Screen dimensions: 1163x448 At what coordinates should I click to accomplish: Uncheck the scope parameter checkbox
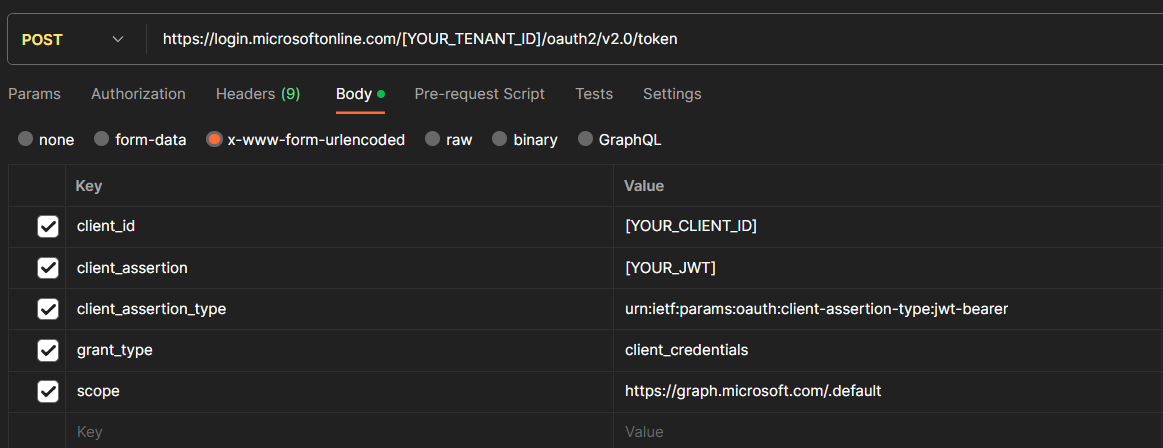coord(48,391)
